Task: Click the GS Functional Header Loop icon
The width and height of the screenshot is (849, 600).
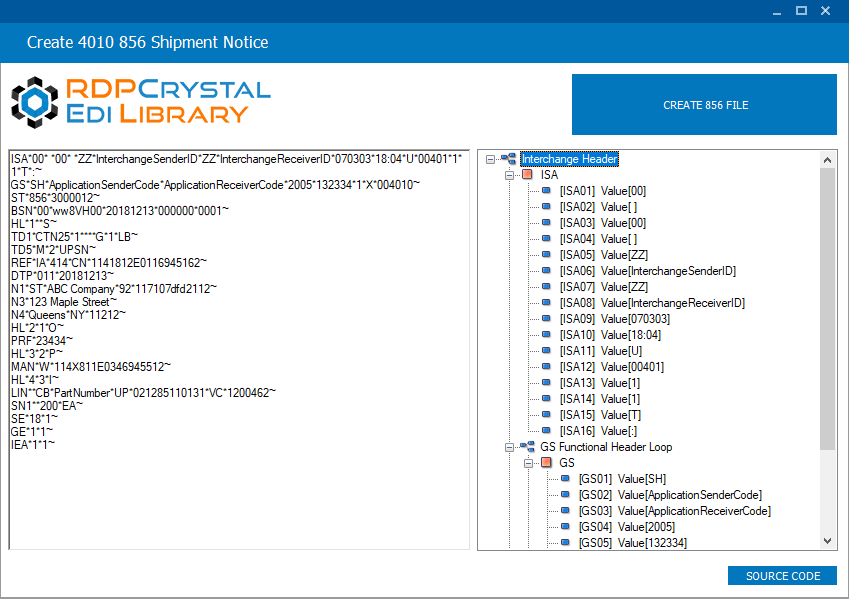Action: pos(527,447)
